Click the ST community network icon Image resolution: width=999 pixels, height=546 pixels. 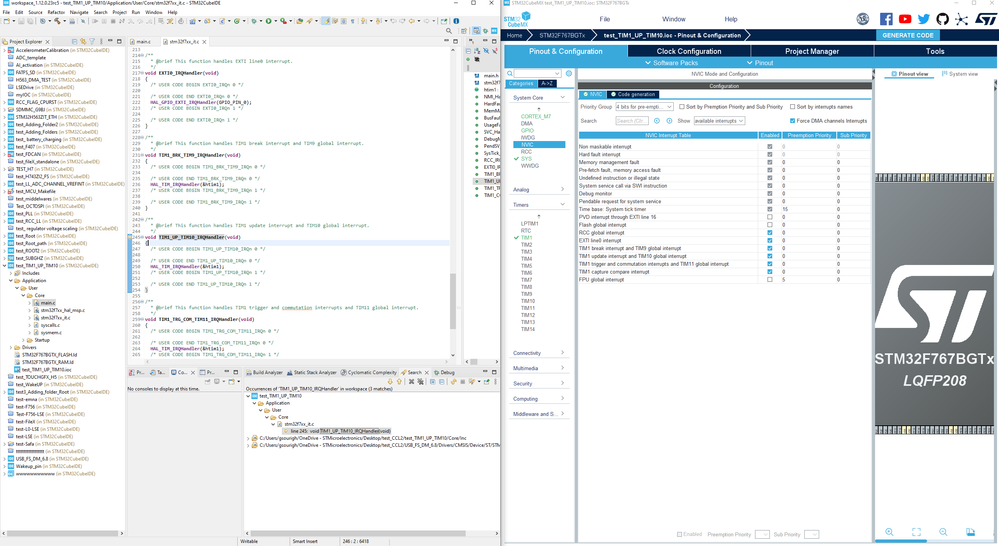coord(961,19)
